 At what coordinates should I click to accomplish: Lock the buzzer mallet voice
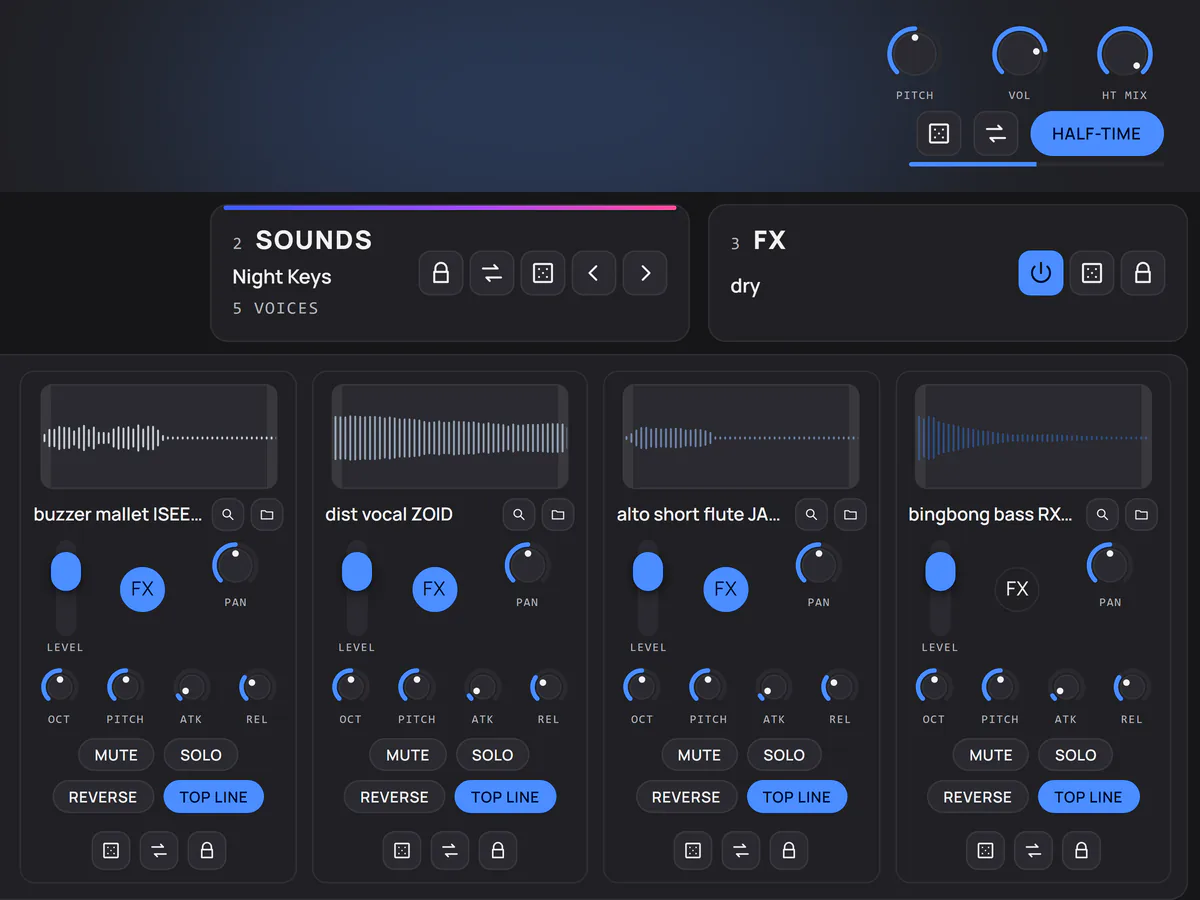pos(207,850)
